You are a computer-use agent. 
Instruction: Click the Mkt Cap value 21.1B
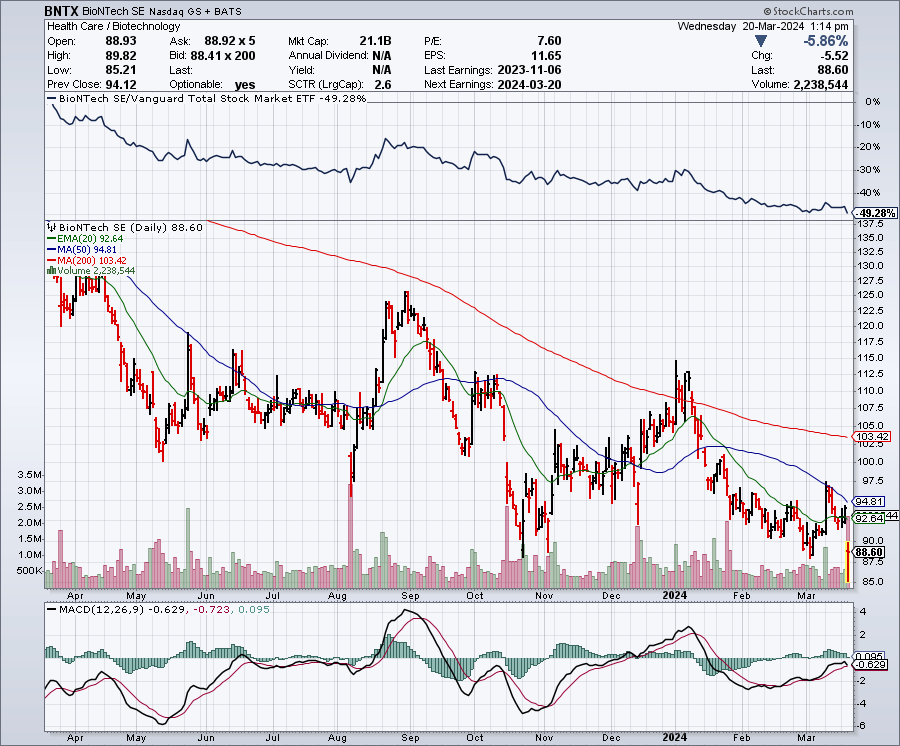(375, 41)
